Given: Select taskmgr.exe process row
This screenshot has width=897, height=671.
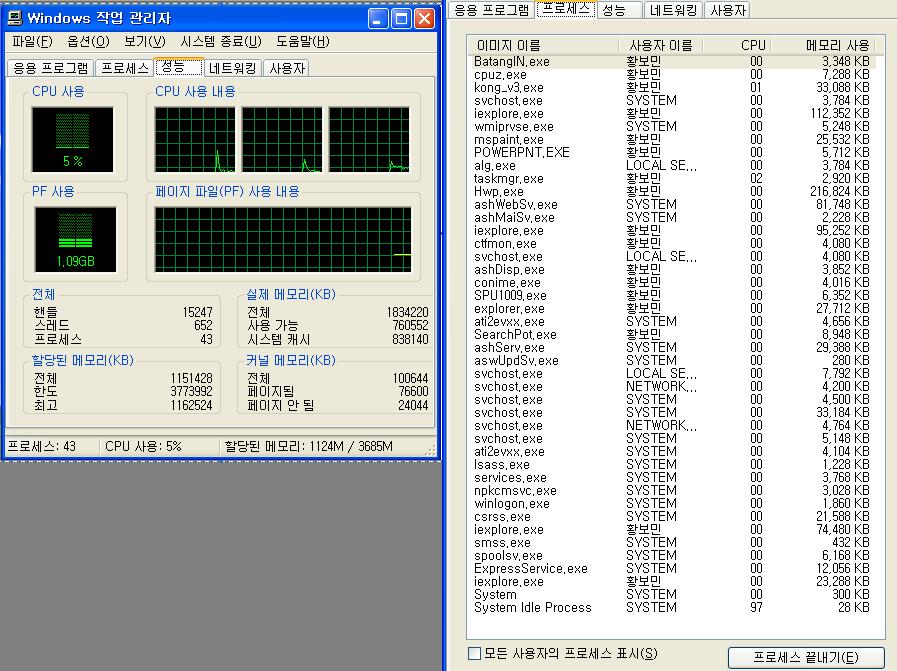Looking at the screenshot, I should coord(673,178).
